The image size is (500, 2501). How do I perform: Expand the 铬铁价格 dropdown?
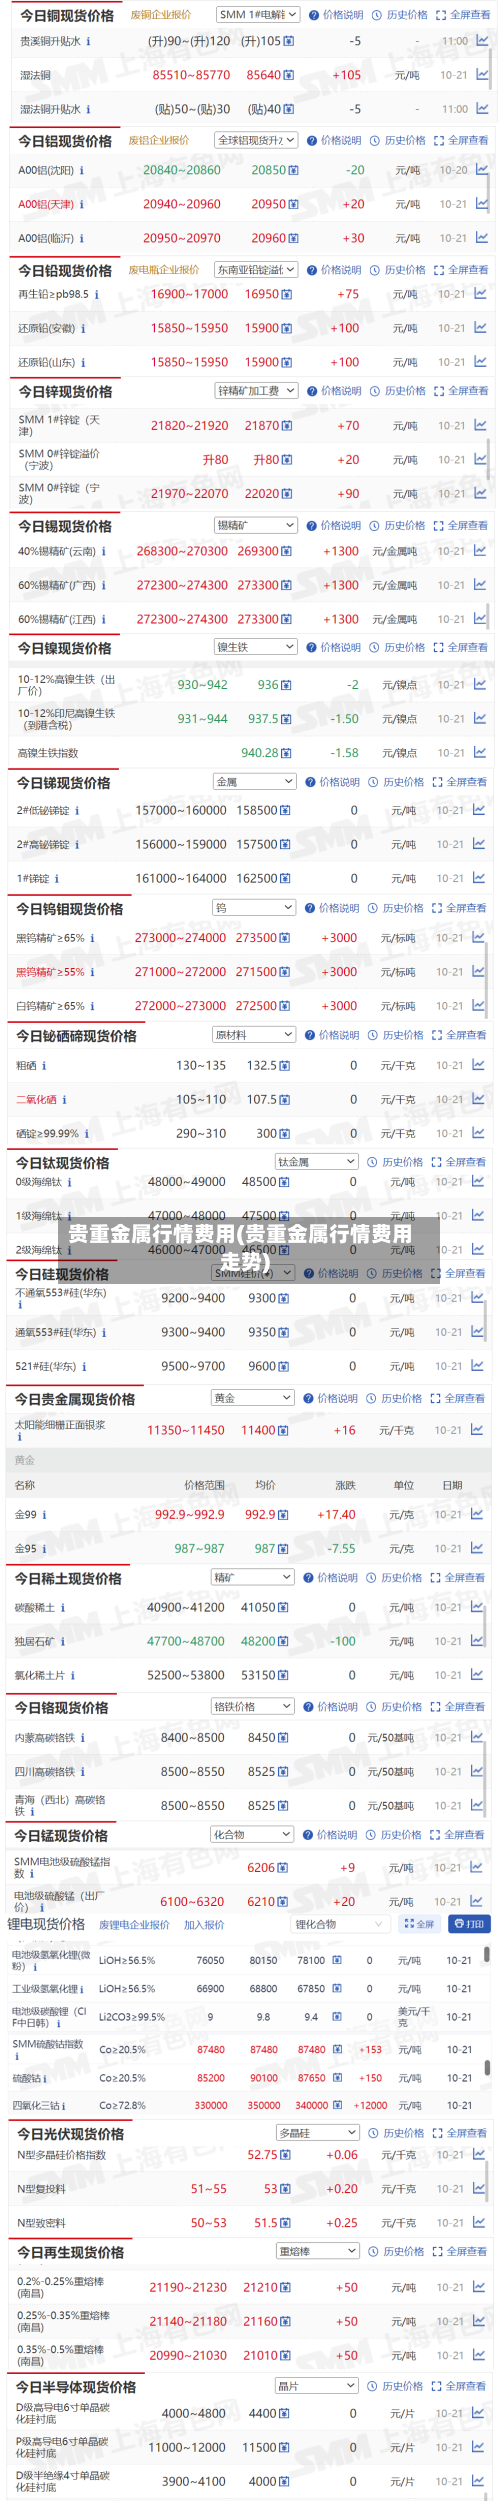click(253, 1706)
